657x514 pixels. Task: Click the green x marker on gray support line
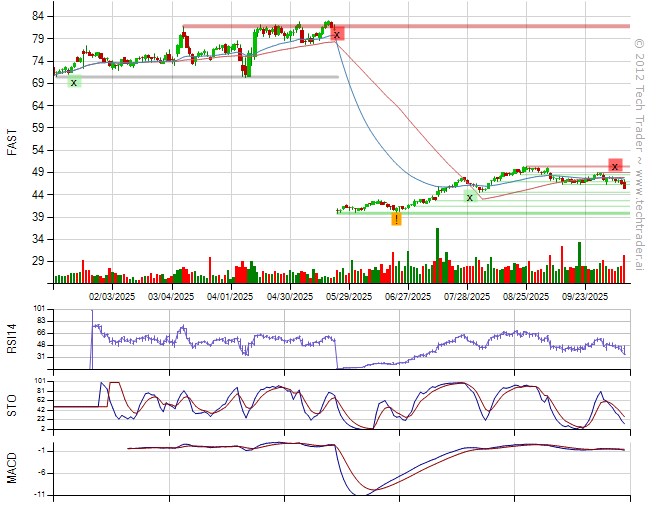73,82
